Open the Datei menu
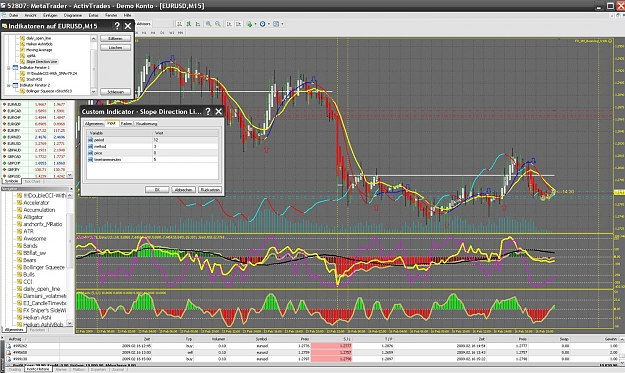 tap(13, 15)
